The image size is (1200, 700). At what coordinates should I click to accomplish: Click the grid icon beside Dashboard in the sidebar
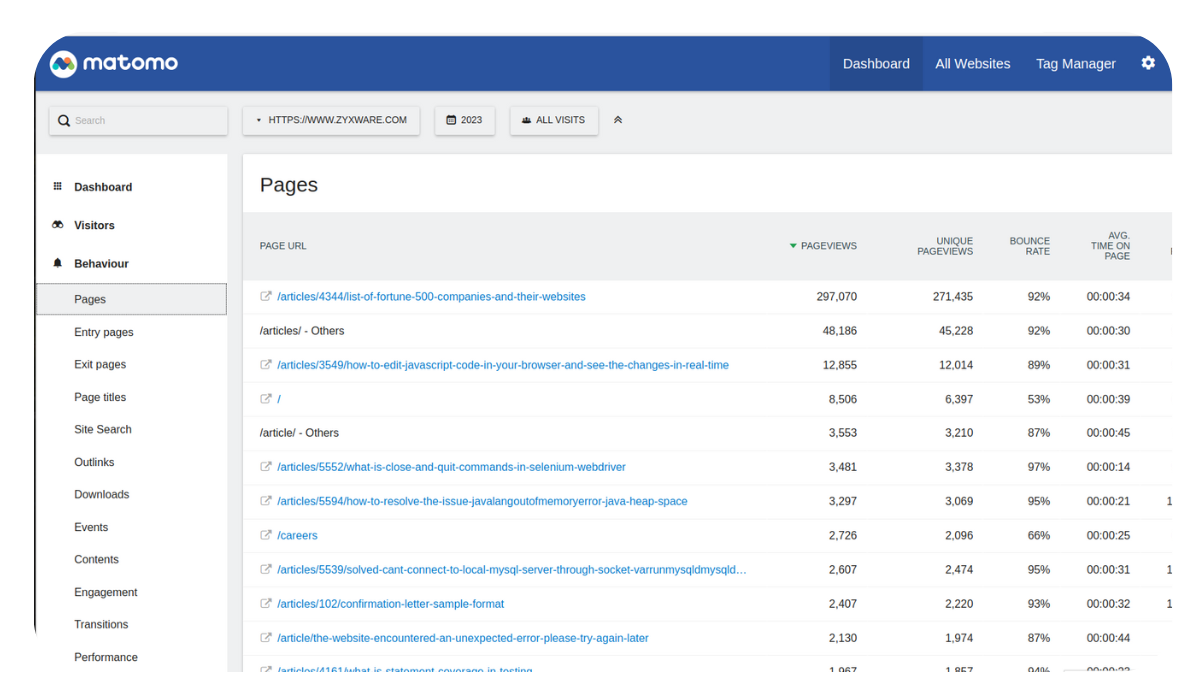coord(58,187)
